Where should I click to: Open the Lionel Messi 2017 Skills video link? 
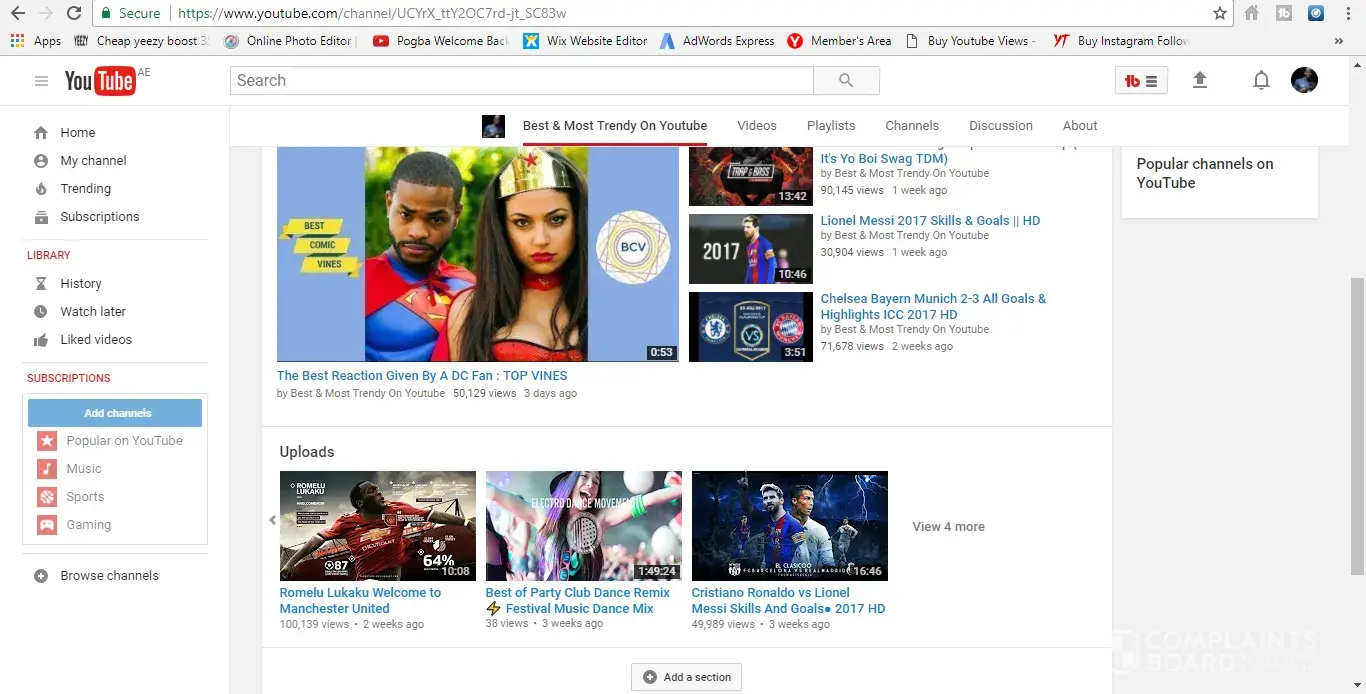click(x=930, y=221)
